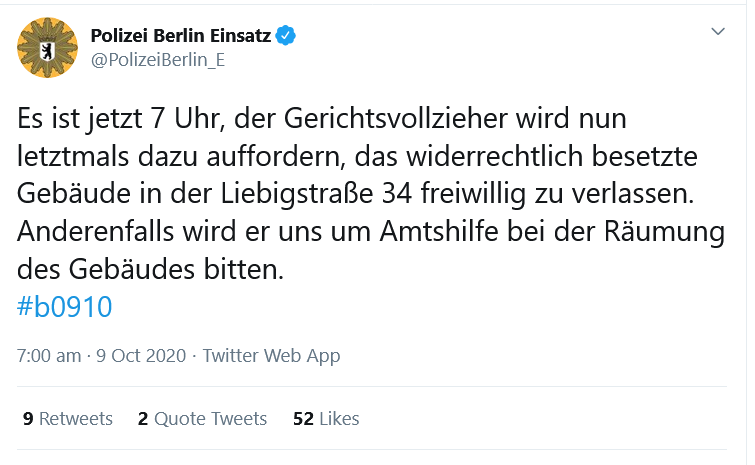The height and width of the screenshot is (465, 755).
Task: Open the Polizei Berlin profile avatar
Action: (46, 47)
